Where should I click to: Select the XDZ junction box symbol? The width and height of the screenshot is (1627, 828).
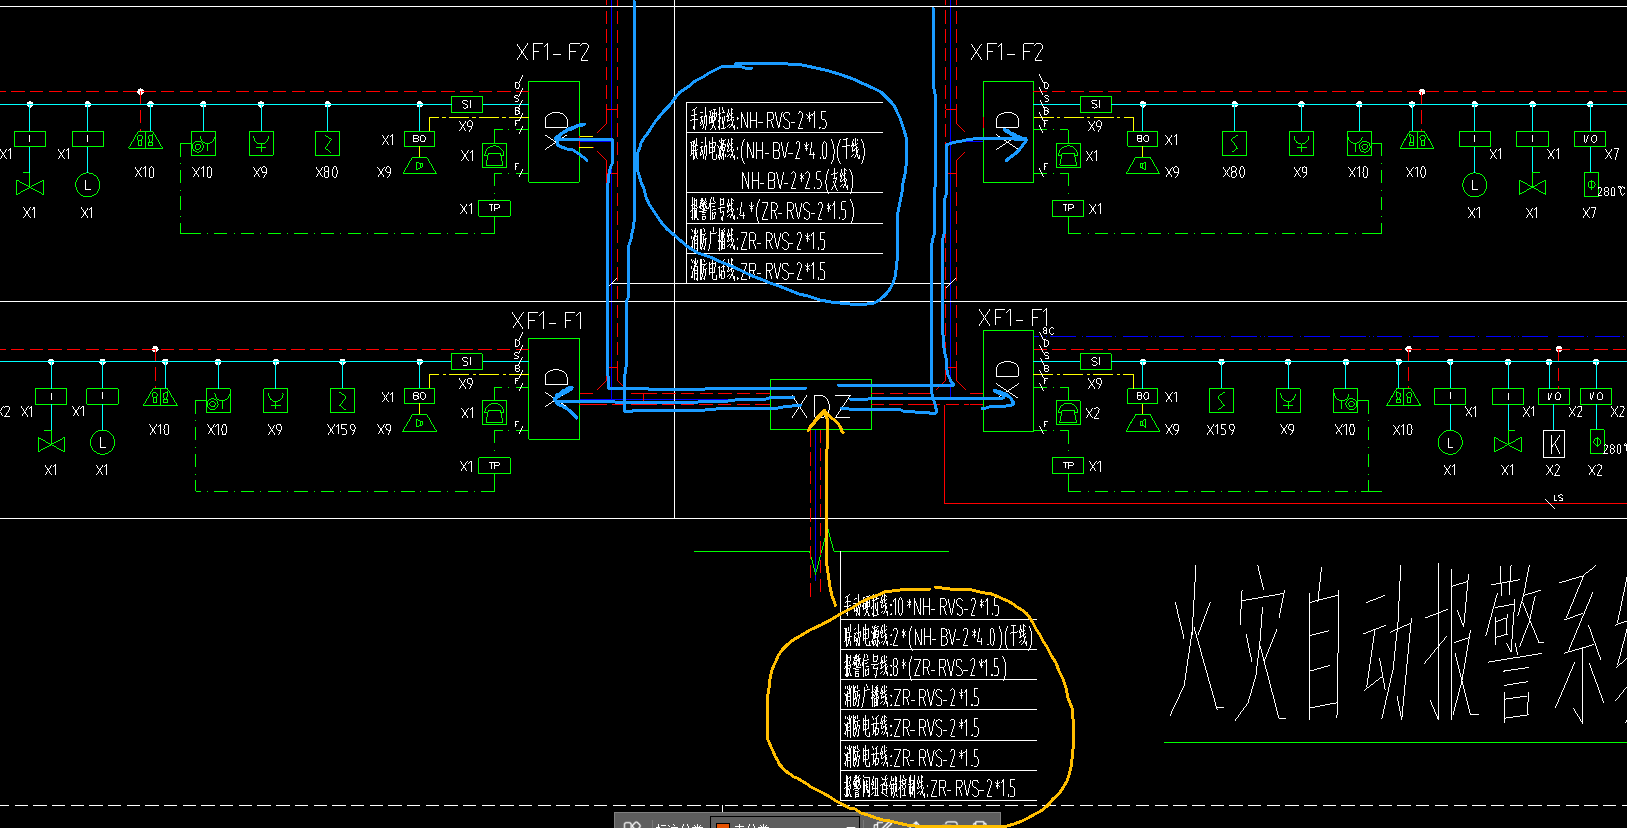(x=821, y=405)
